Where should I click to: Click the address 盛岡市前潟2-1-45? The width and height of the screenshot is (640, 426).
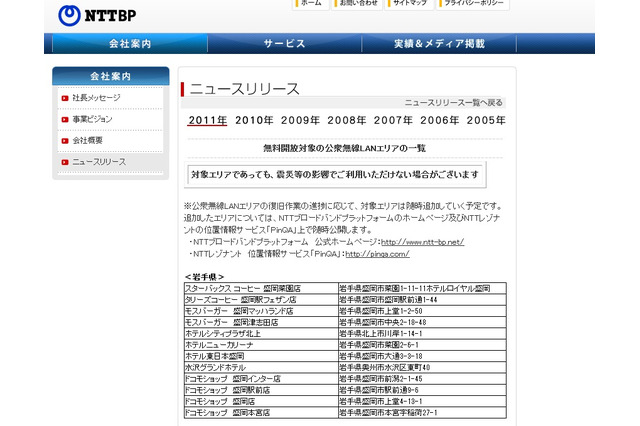pyautogui.click(x=422, y=379)
